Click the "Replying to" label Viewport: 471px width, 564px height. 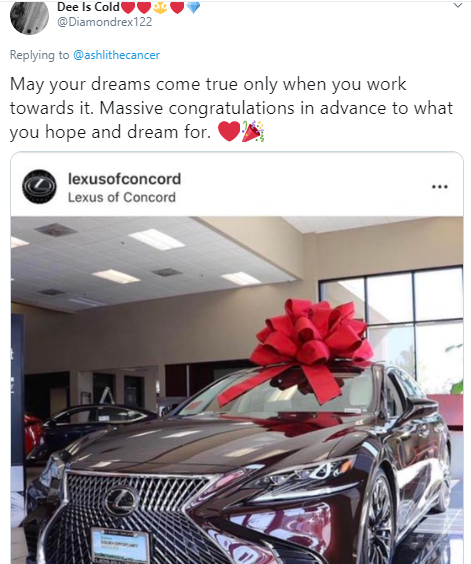(39, 55)
